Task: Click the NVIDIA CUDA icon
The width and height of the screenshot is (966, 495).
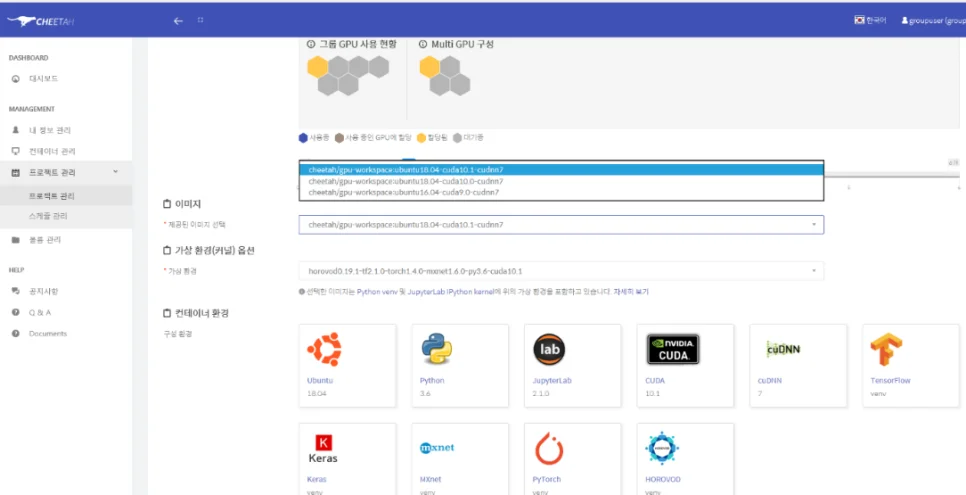Action: coord(672,349)
